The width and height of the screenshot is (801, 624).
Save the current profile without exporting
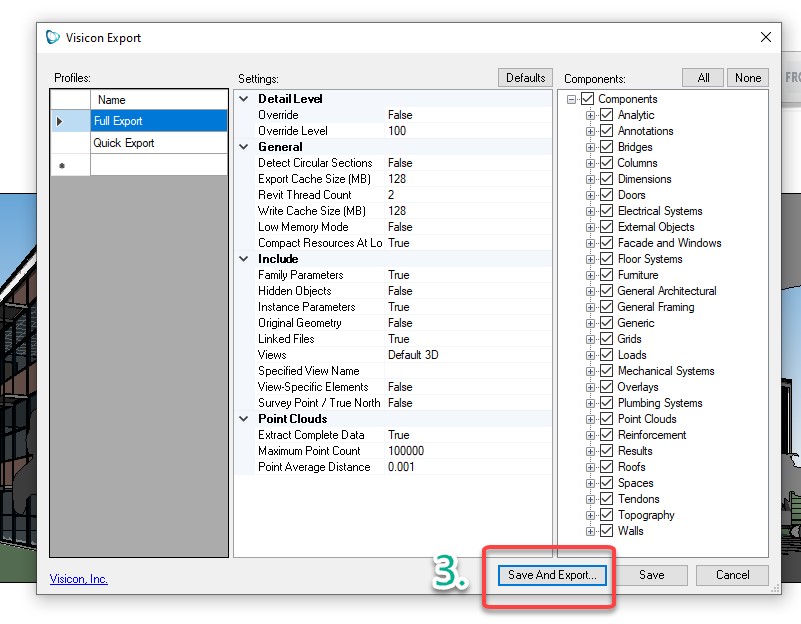point(651,575)
